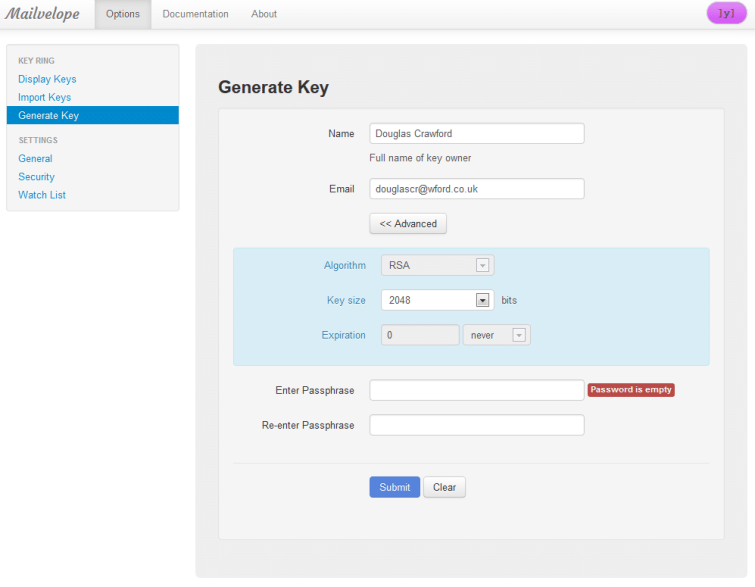The width and height of the screenshot is (755, 587).
Task: Collapse the Advanced options
Action: tap(408, 223)
